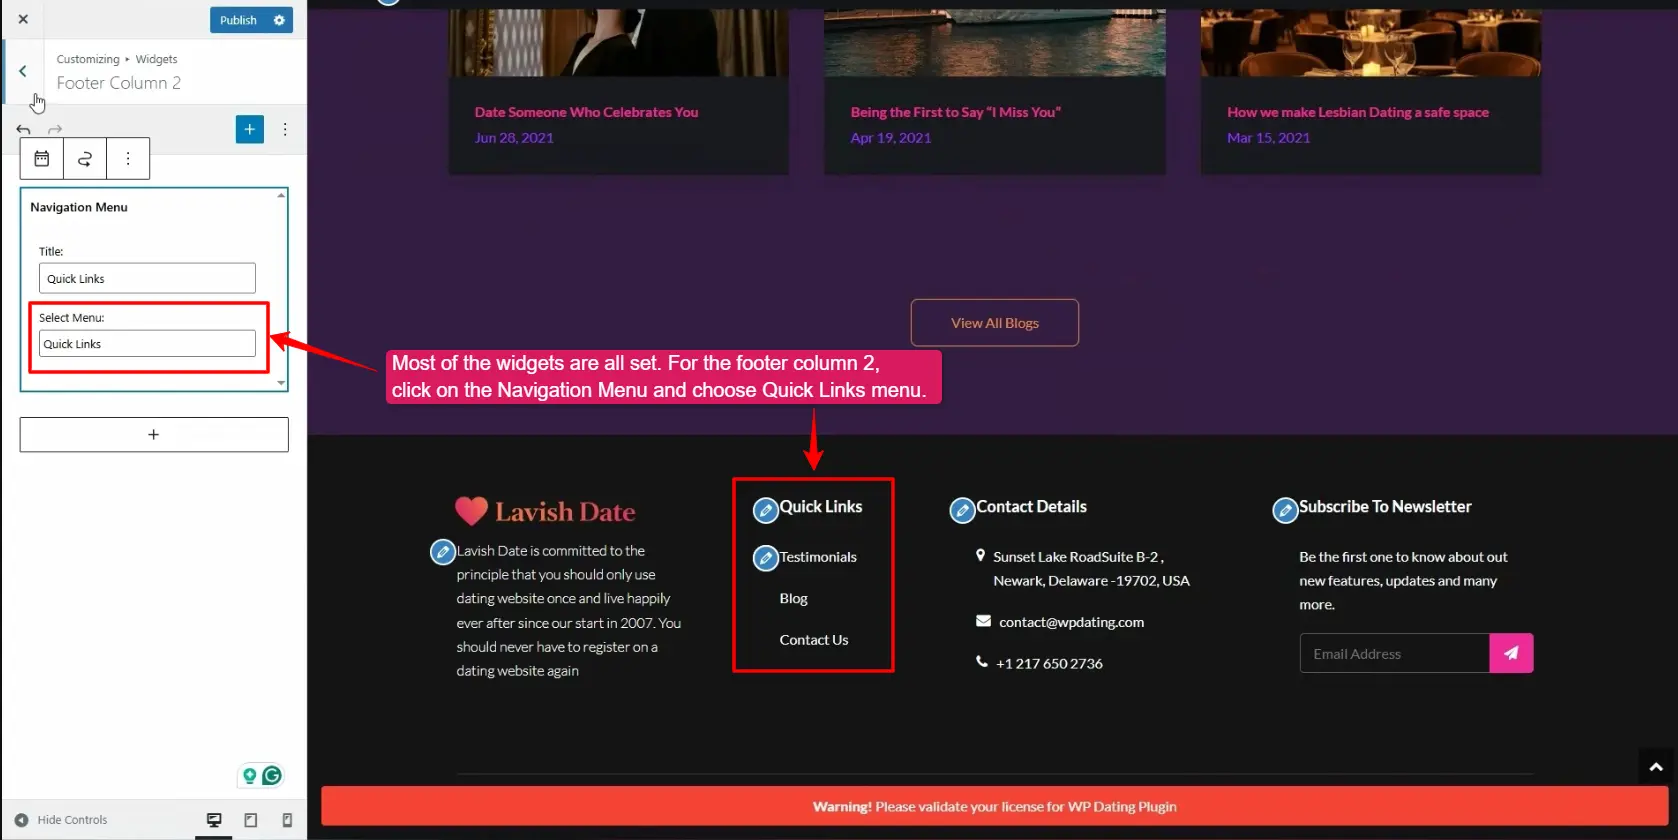
Task: Click the undo arrow icon
Action: (24, 130)
